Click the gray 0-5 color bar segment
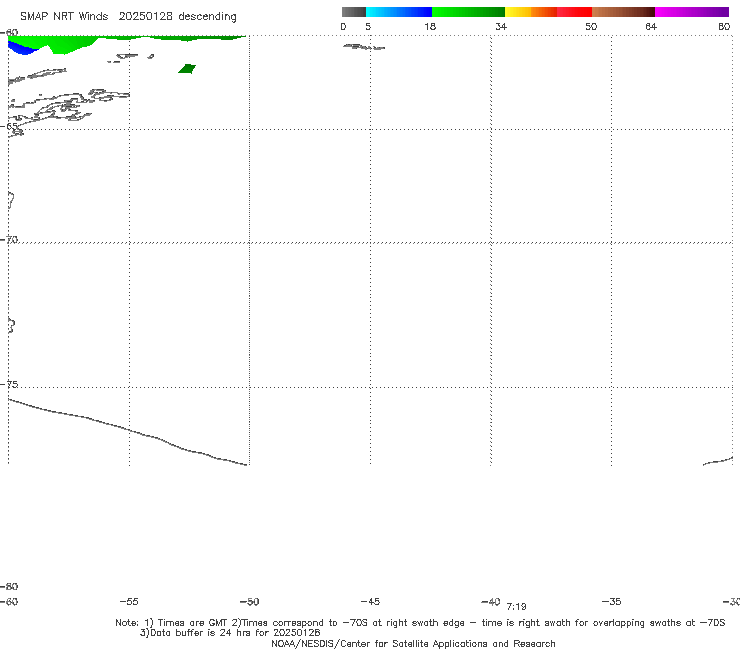 [x=354, y=12]
